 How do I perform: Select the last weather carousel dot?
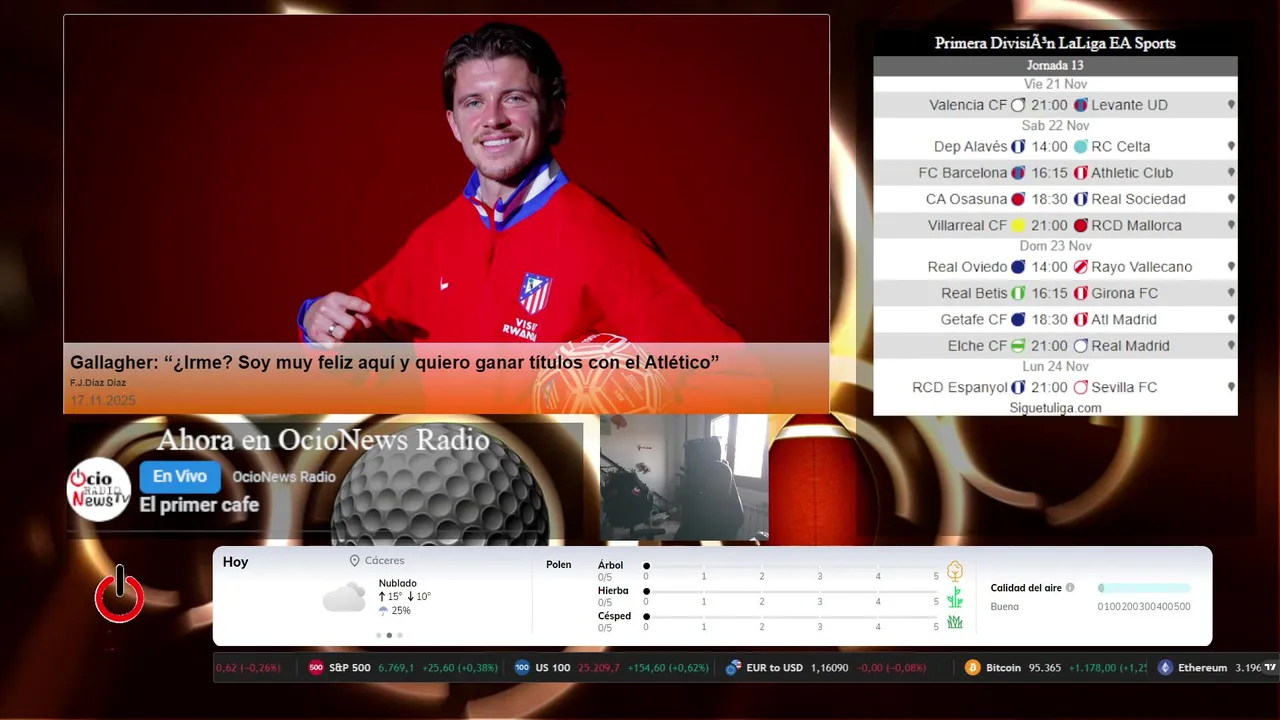click(x=400, y=635)
